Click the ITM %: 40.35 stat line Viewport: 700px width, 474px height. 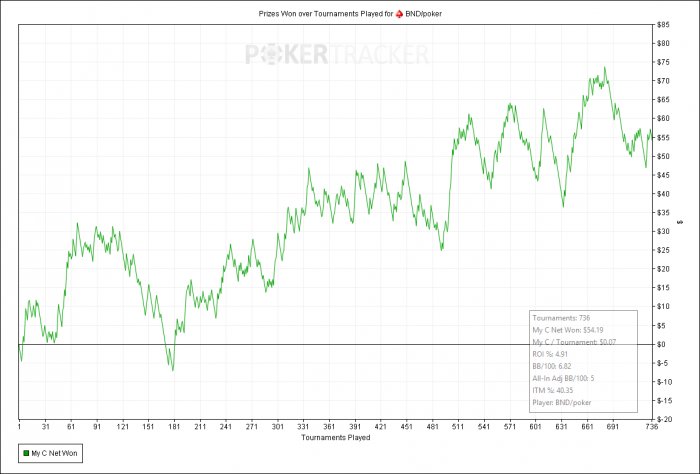555,391
